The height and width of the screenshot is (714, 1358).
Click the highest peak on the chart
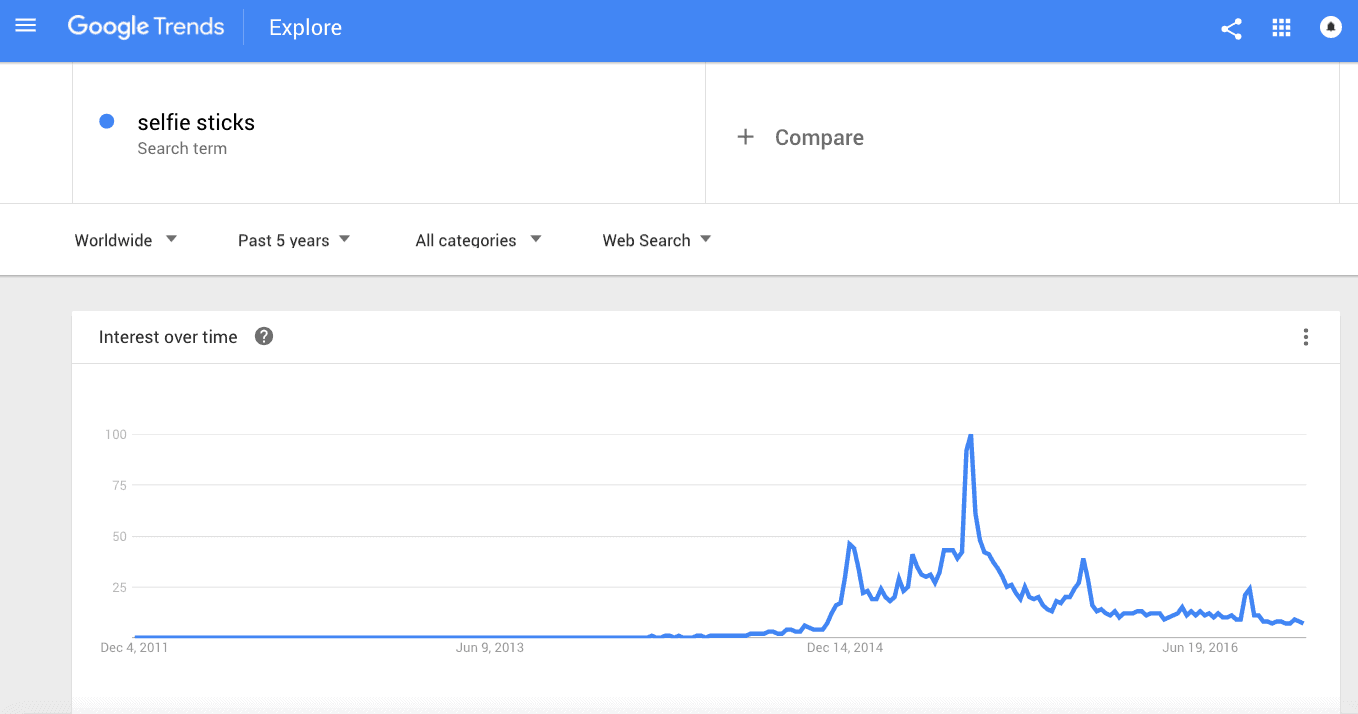coord(970,436)
